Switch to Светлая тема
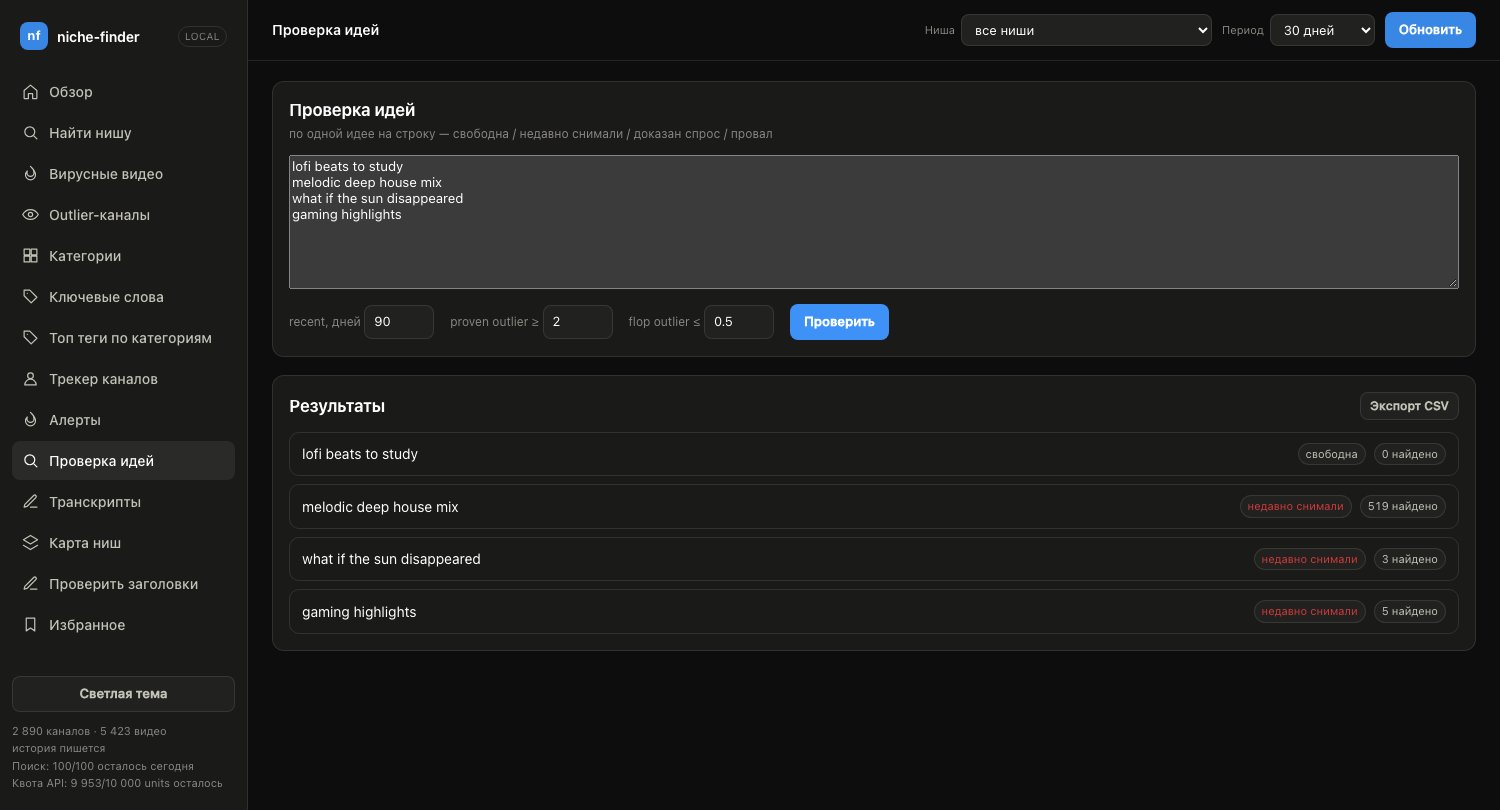 pyautogui.click(x=123, y=694)
